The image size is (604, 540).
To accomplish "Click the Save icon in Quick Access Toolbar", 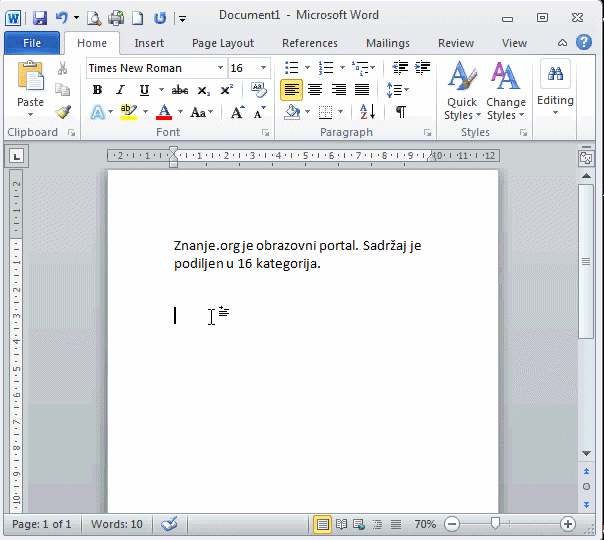I will point(40,18).
